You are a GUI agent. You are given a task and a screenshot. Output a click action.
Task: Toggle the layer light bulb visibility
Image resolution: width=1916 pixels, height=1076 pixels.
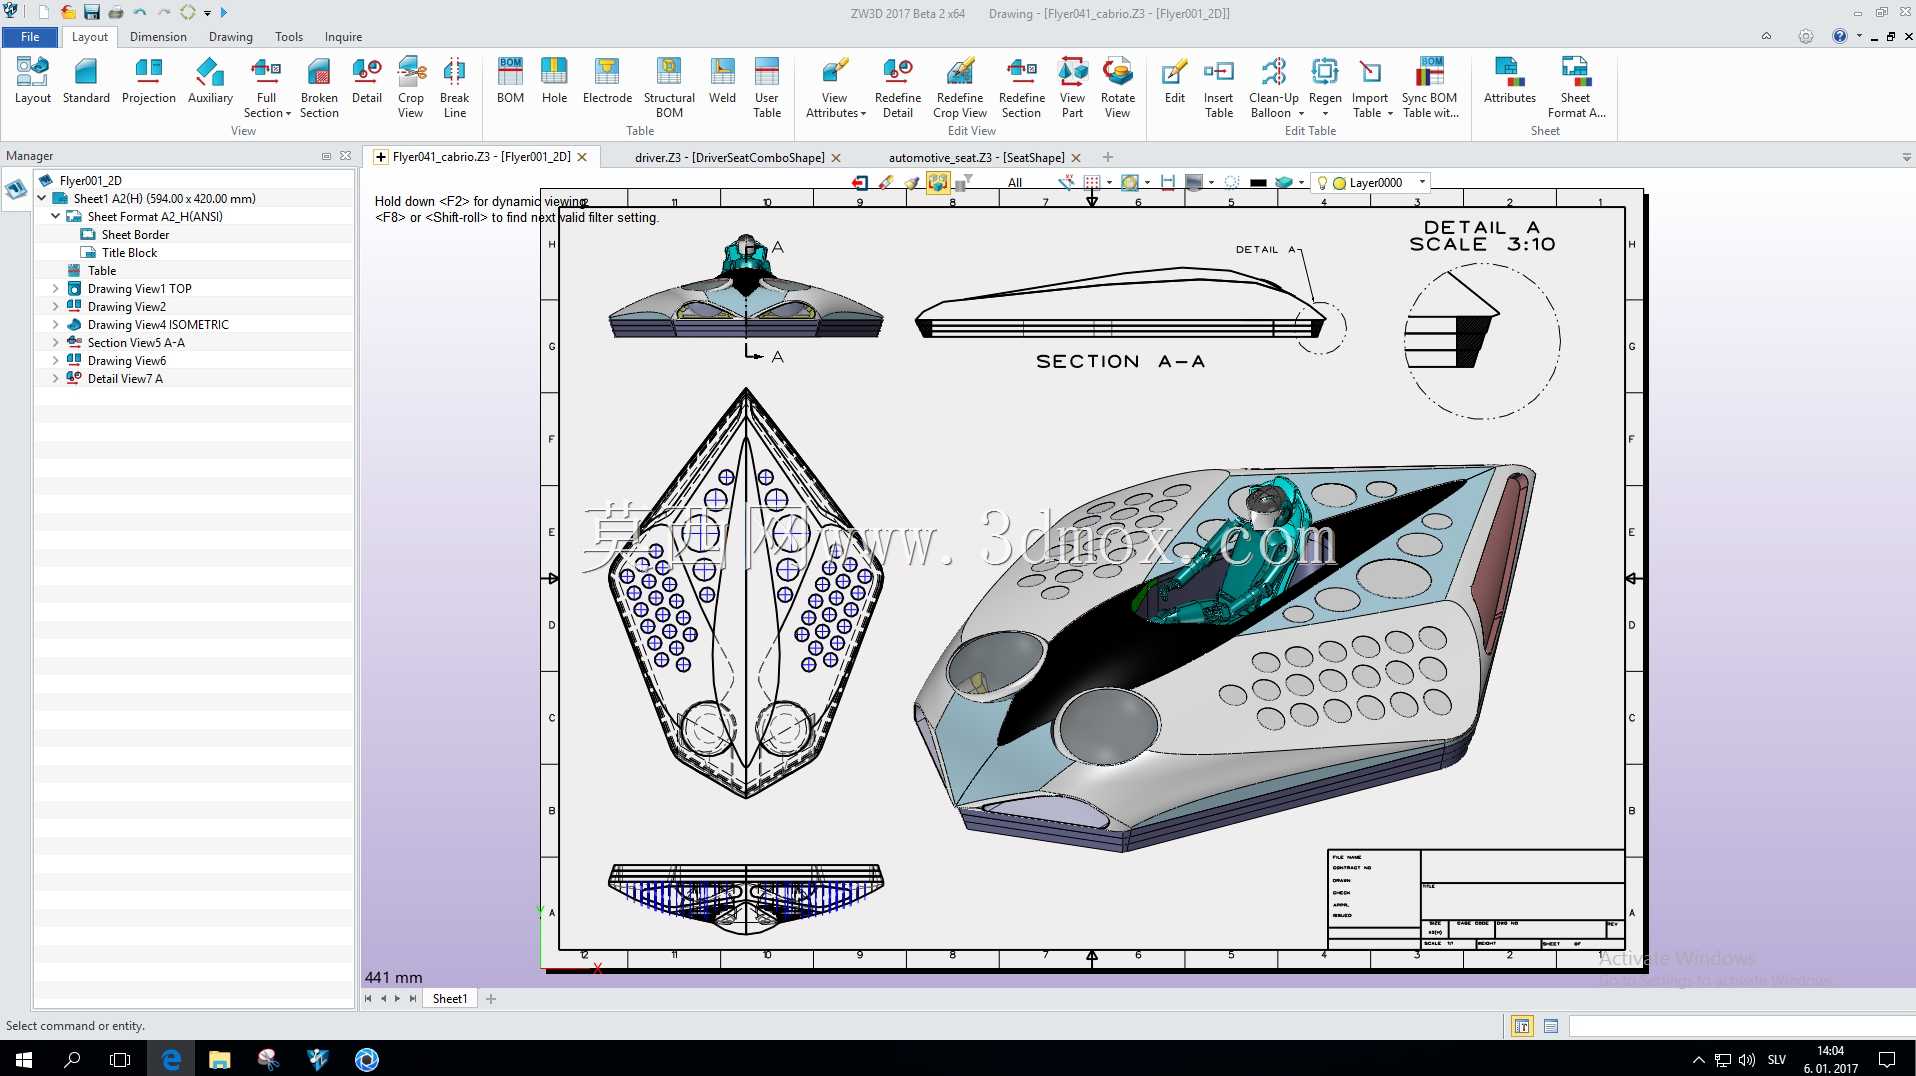pos(1322,183)
